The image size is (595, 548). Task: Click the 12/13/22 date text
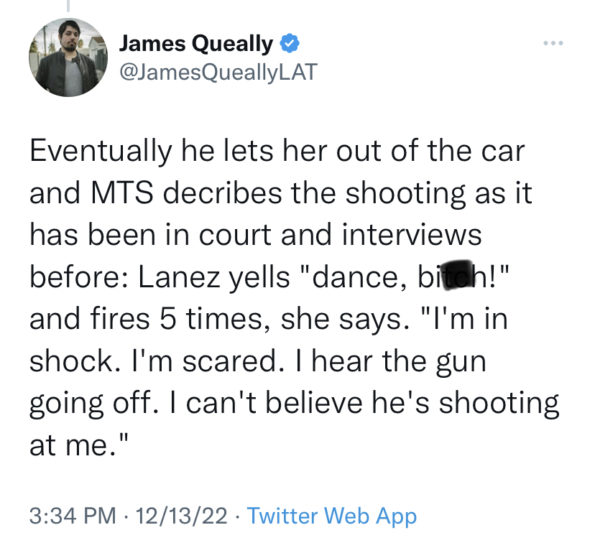(181, 516)
